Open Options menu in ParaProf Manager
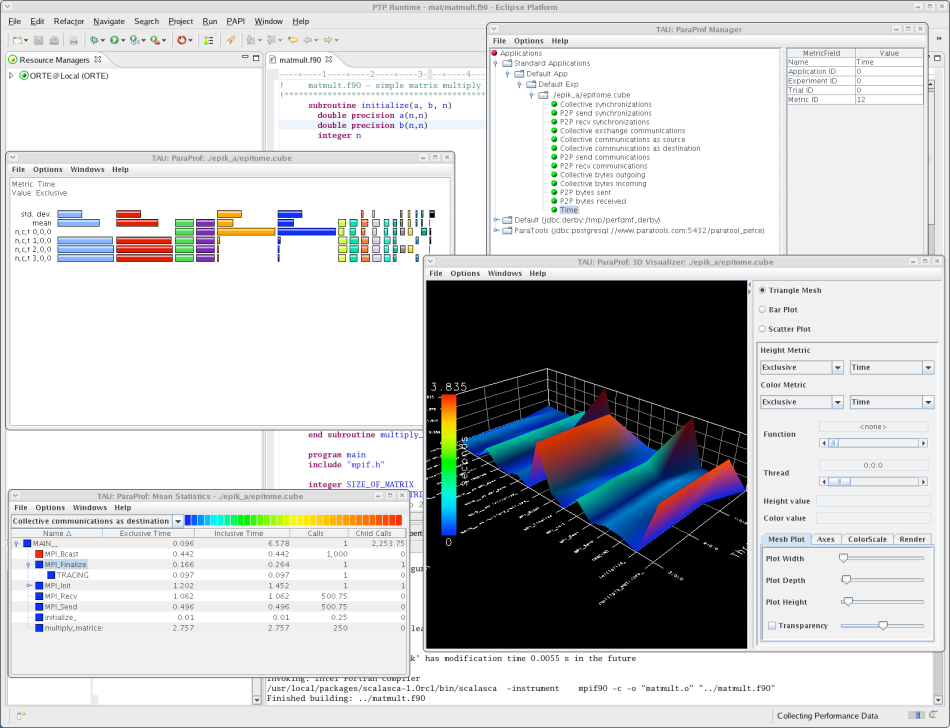 [x=529, y=41]
